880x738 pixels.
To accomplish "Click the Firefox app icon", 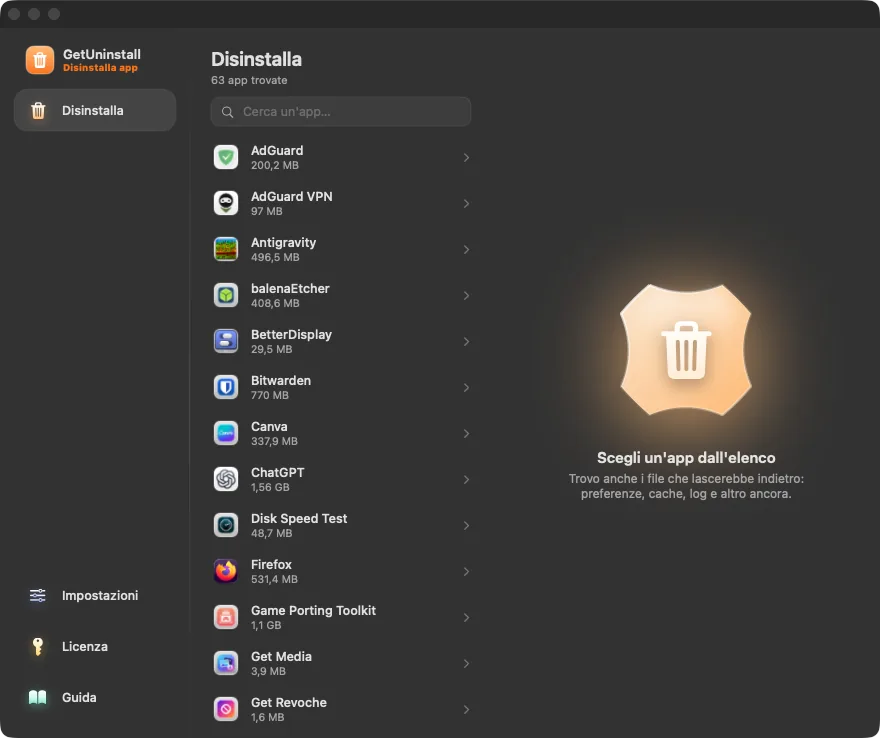I will click(x=226, y=572).
